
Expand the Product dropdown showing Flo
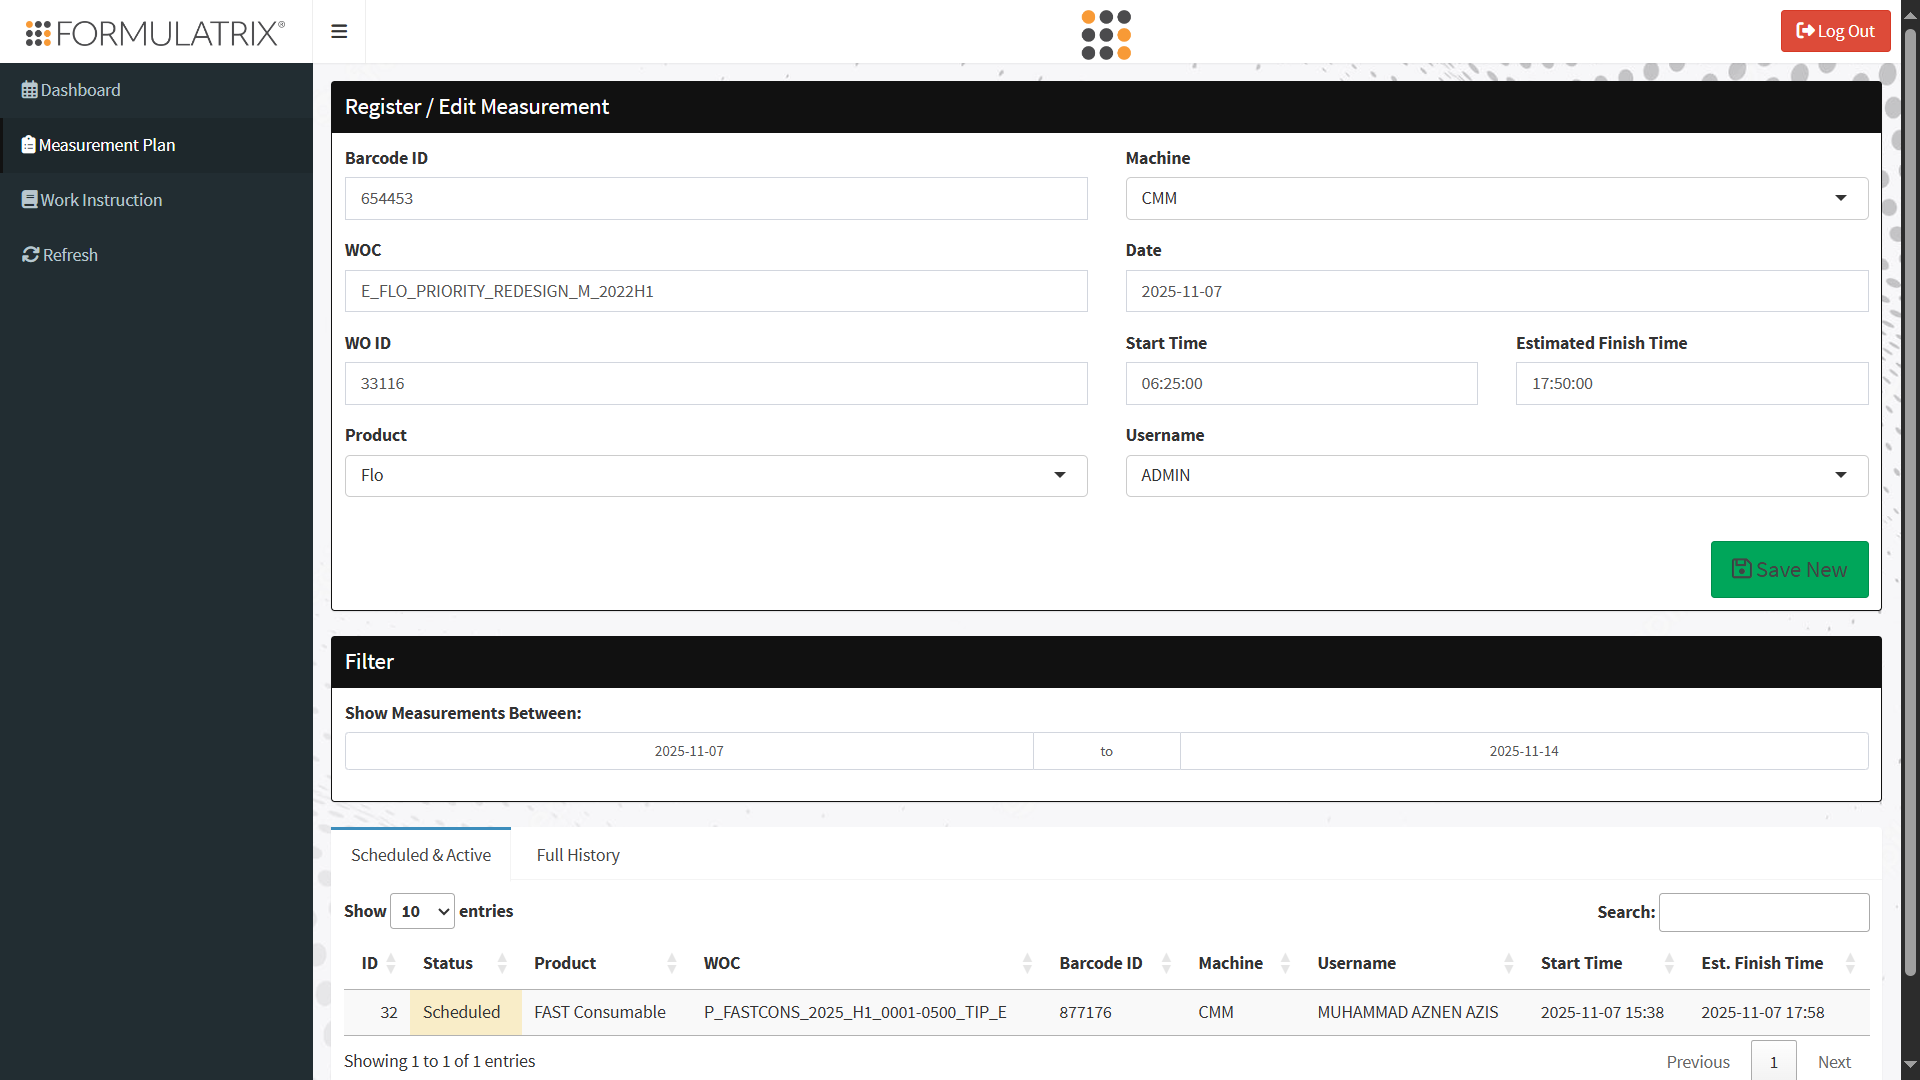(x=716, y=476)
